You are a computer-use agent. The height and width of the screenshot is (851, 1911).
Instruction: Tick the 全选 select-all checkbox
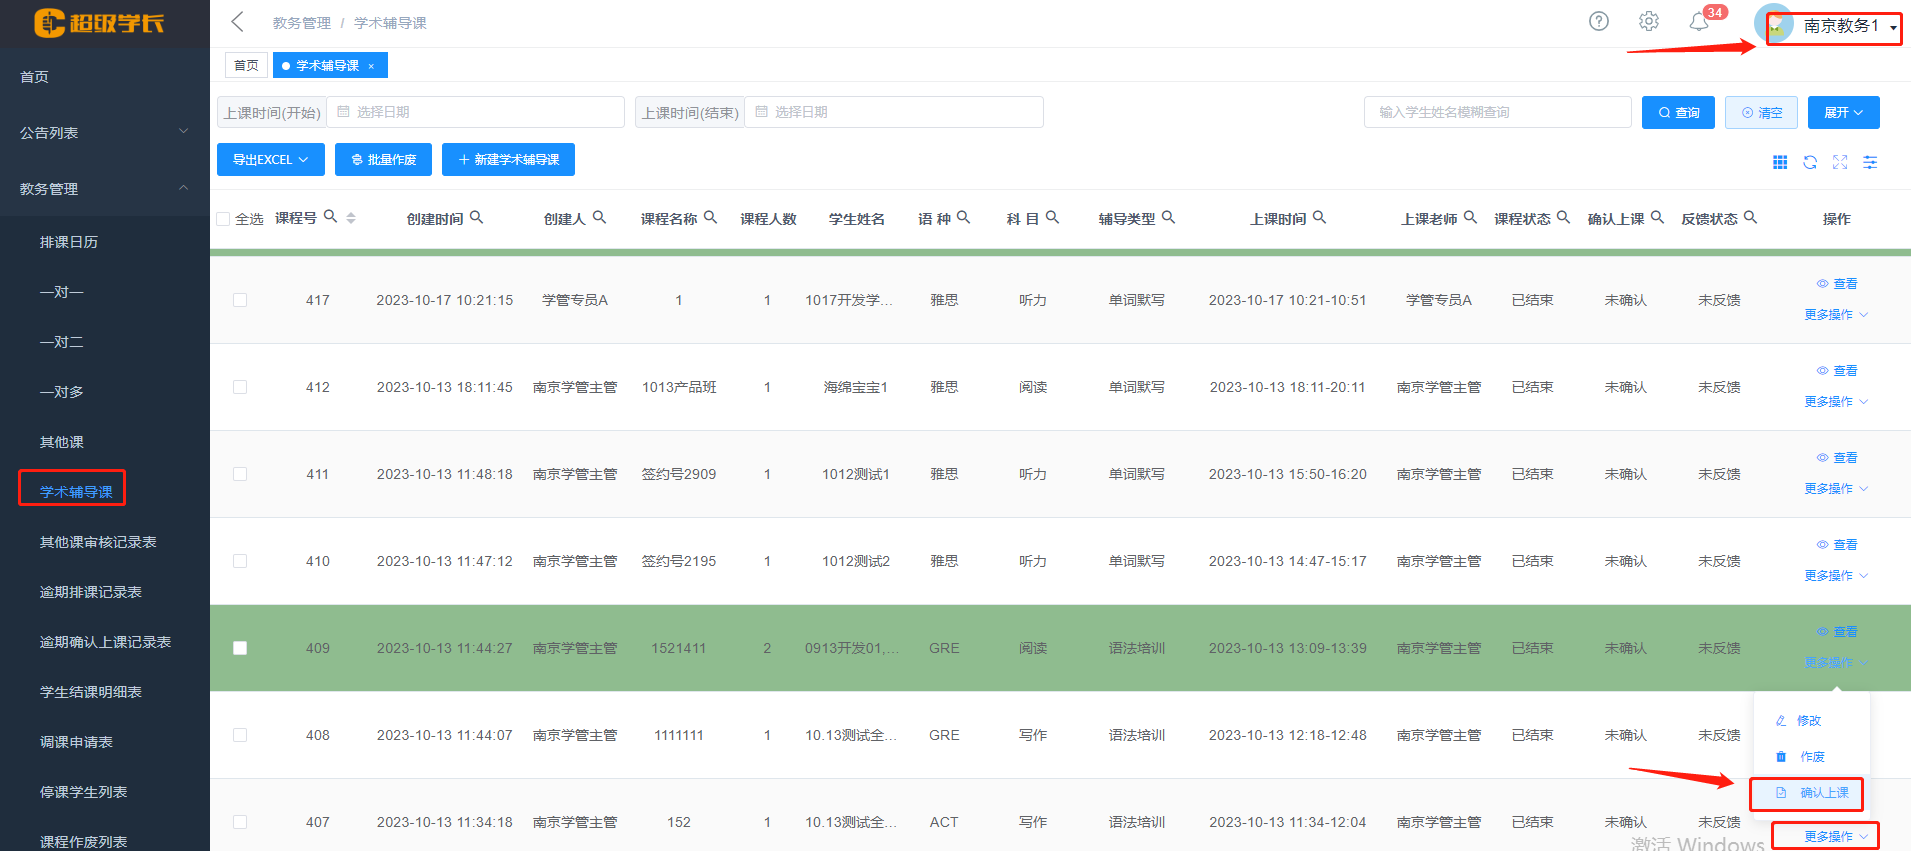coord(223,219)
